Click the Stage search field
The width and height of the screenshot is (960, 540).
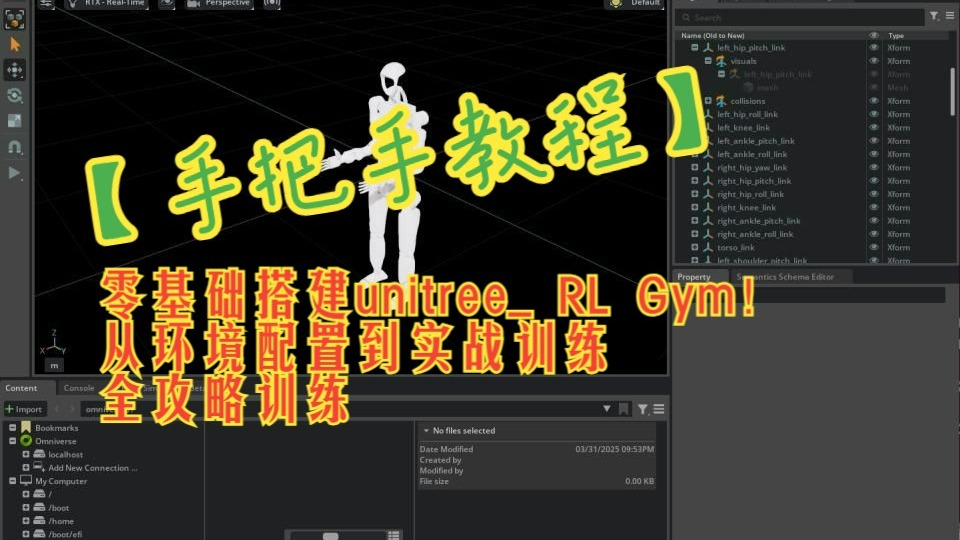799,18
